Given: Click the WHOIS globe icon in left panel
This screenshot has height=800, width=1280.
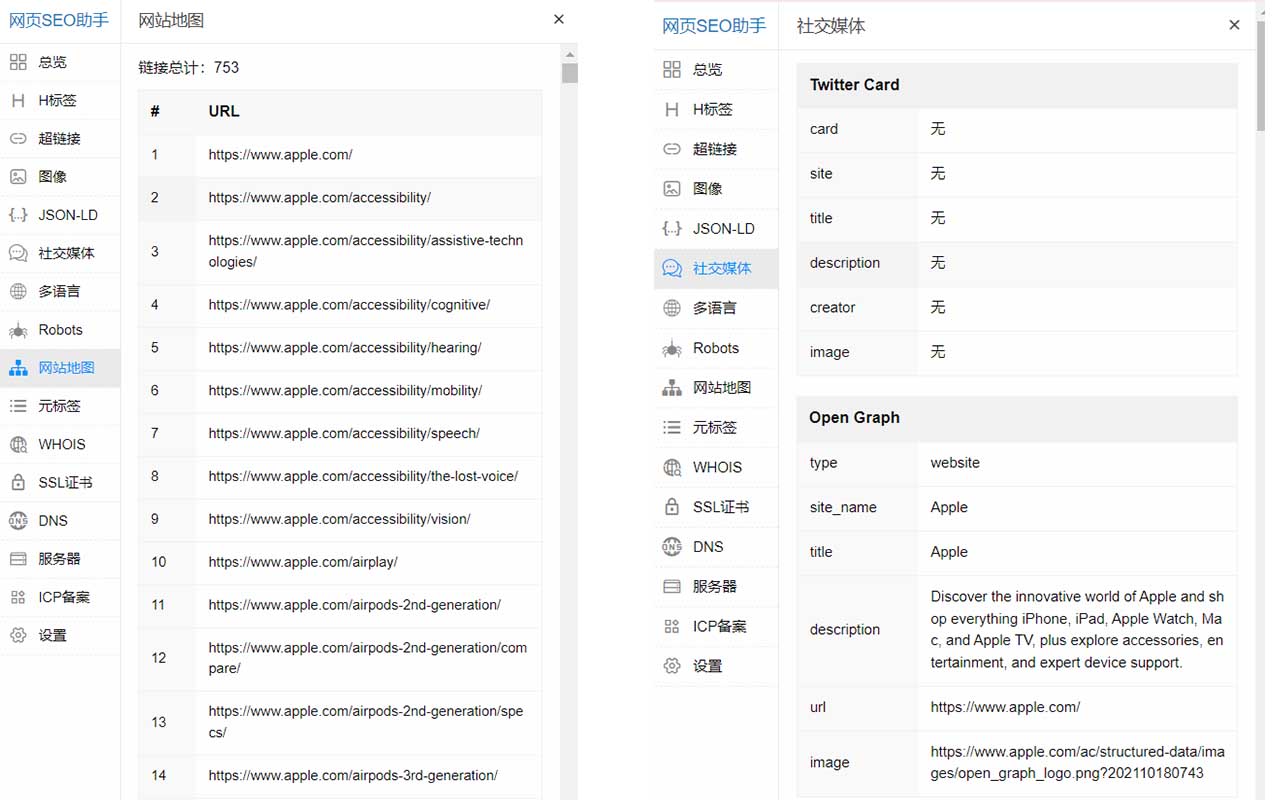Looking at the screenshot, I should tap(18, 445).
